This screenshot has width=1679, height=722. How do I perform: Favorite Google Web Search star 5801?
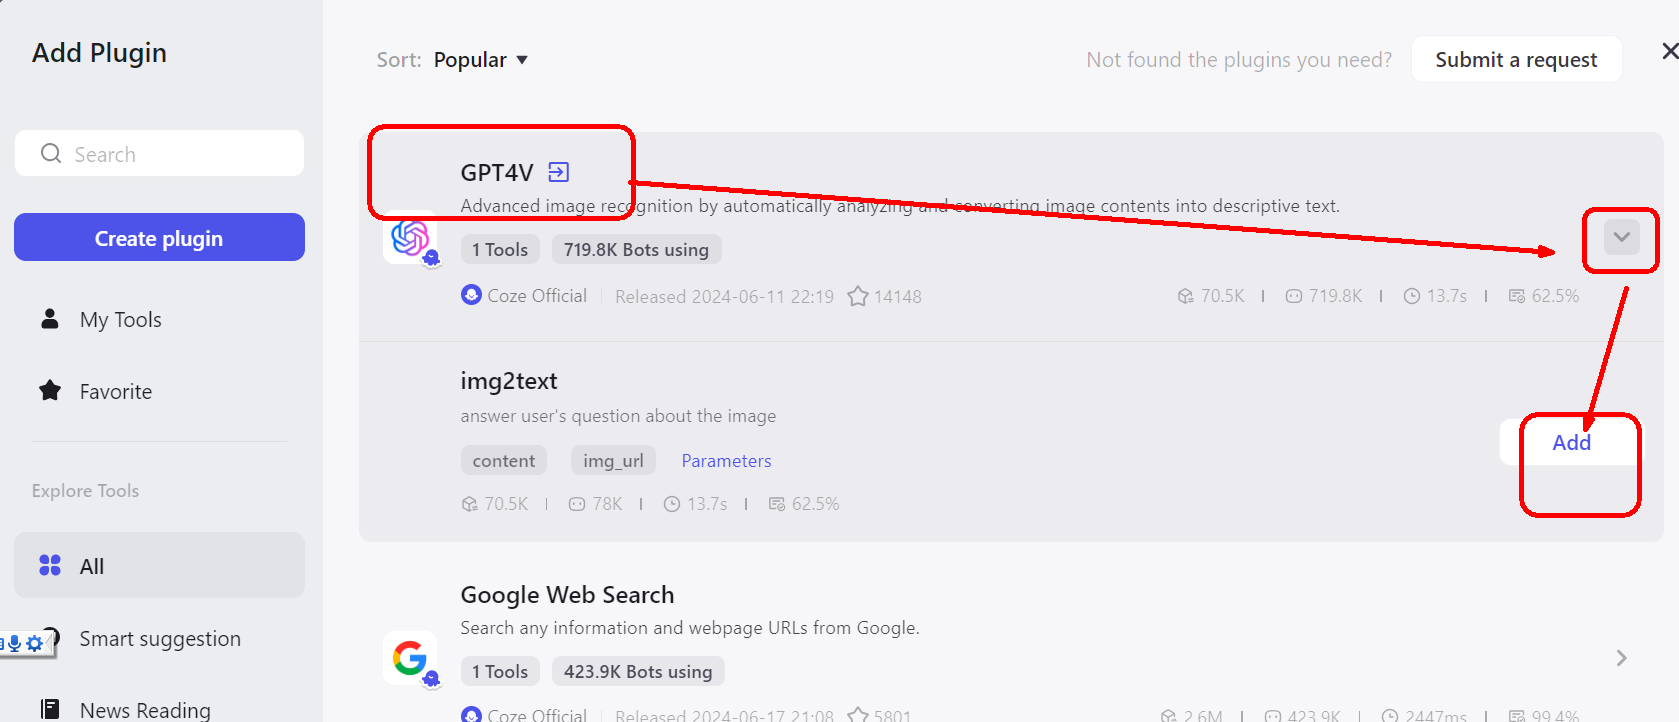pyautogui.click(x=858, y=715)
